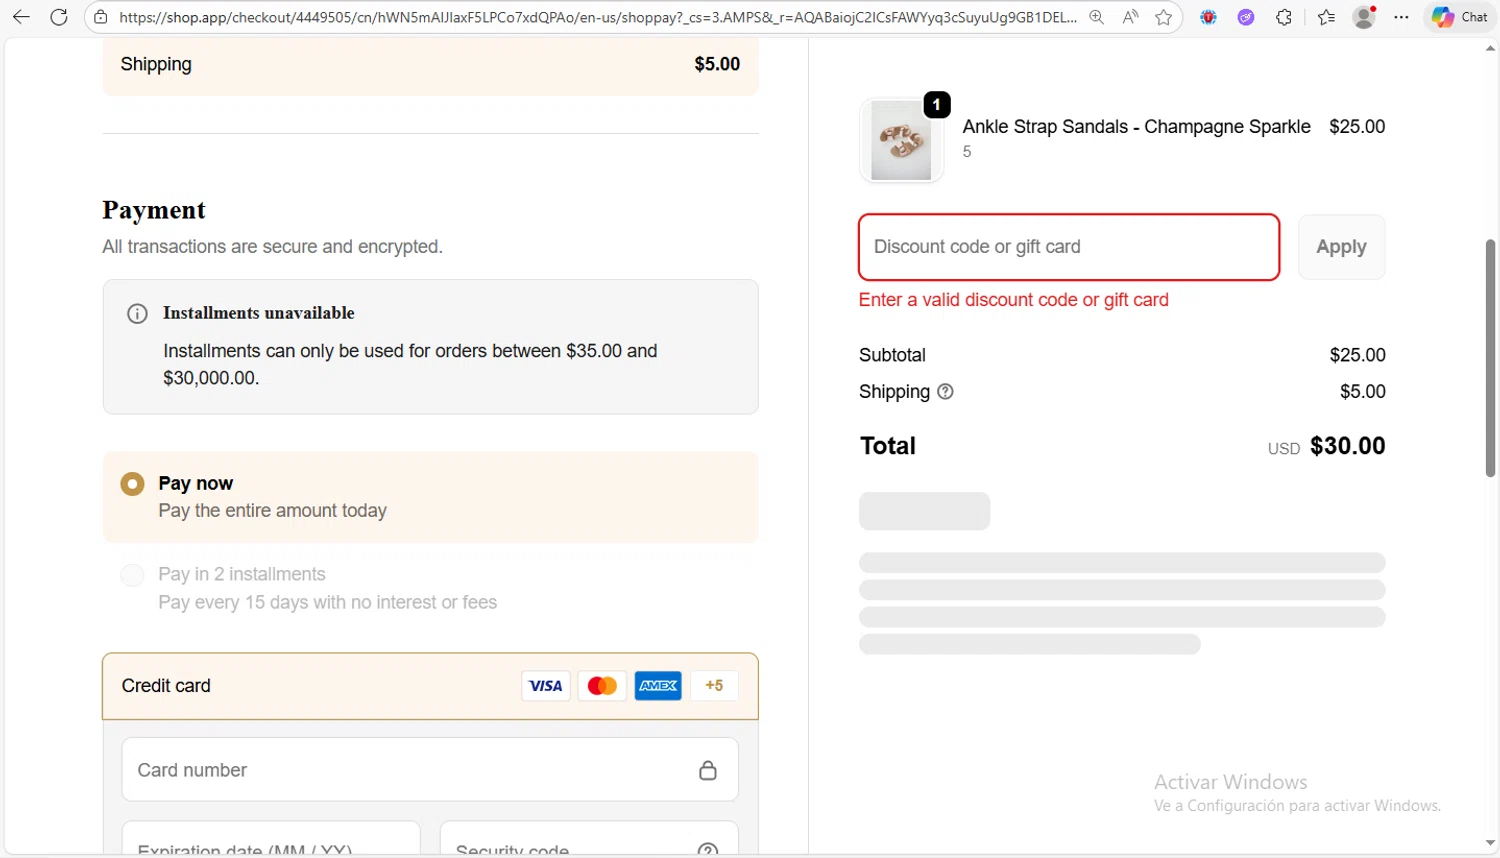The image size is (1500, 858).
Task: Click the American Express logo
Action: pos(658,686)
